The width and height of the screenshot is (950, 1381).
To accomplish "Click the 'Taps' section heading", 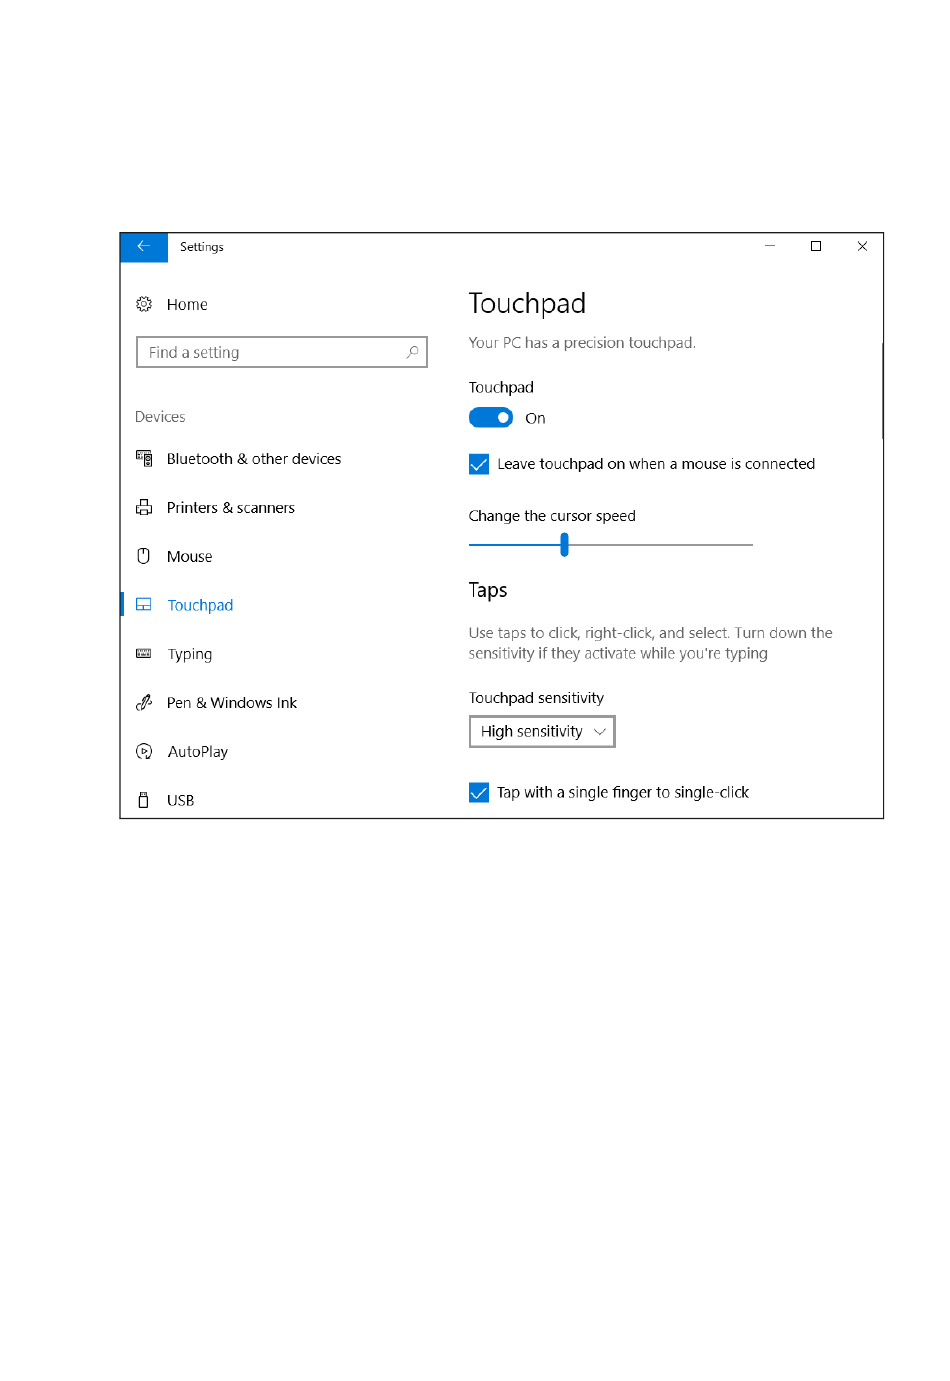I will pos(488,590).
